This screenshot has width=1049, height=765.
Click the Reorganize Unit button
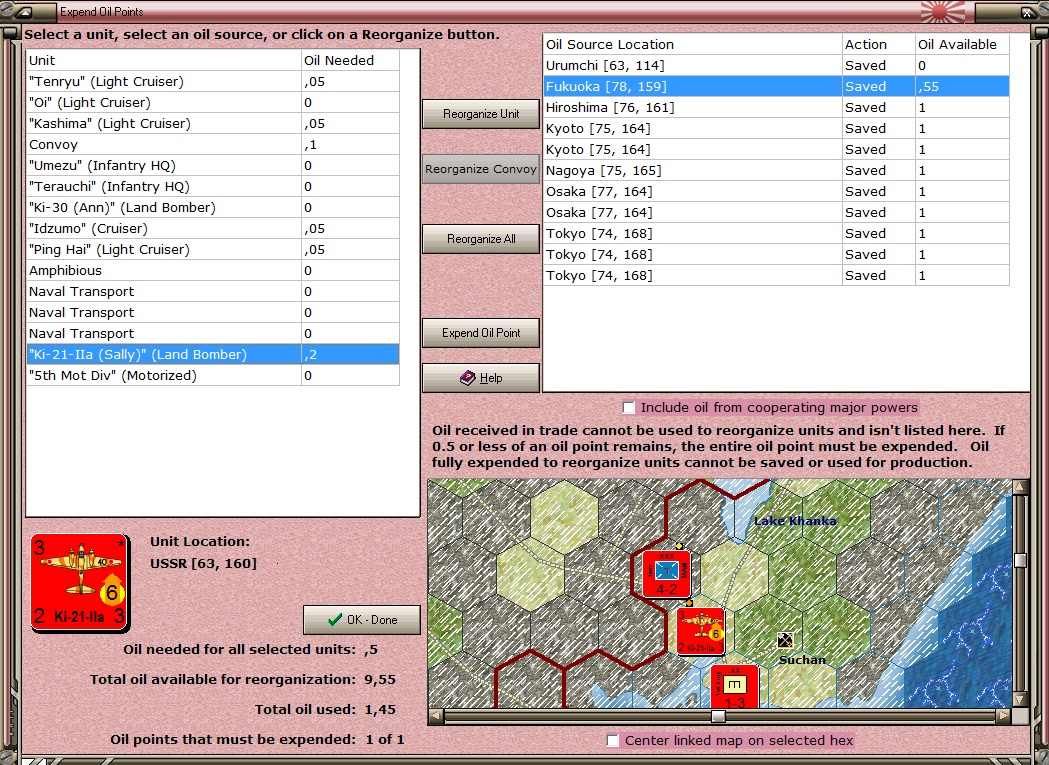click(x=480, y=114)
